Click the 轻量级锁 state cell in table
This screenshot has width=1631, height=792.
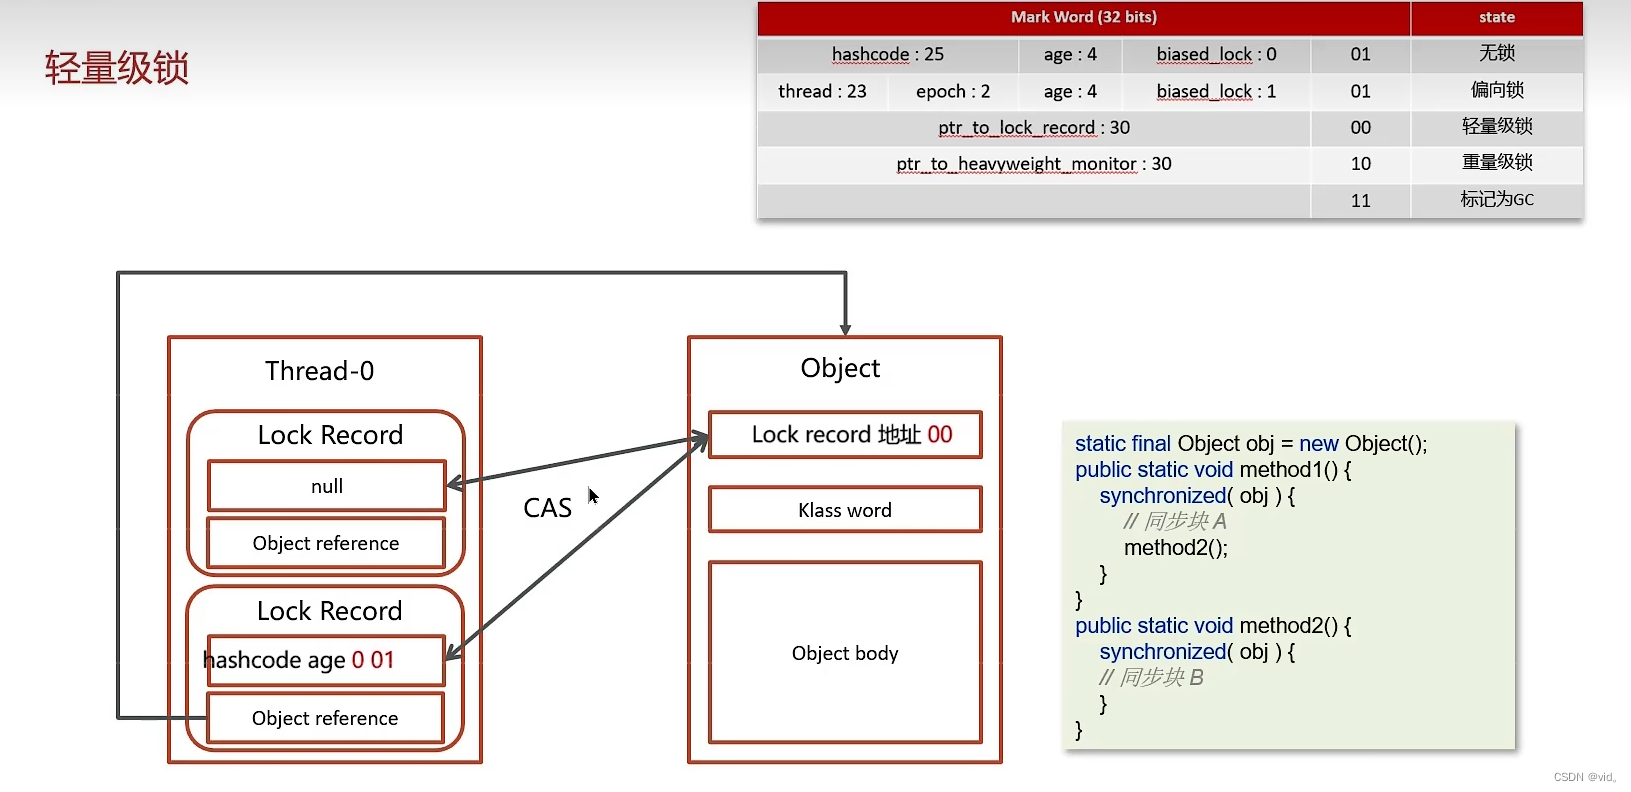coord(1497,127)
